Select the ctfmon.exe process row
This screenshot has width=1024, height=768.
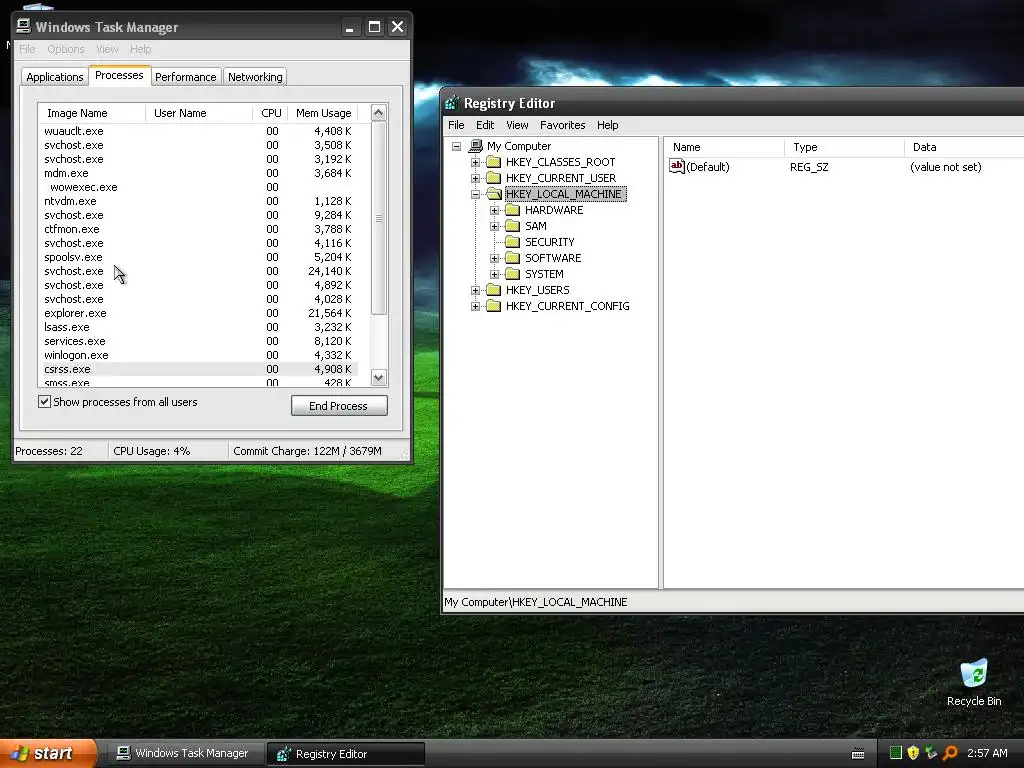[199, 229]
